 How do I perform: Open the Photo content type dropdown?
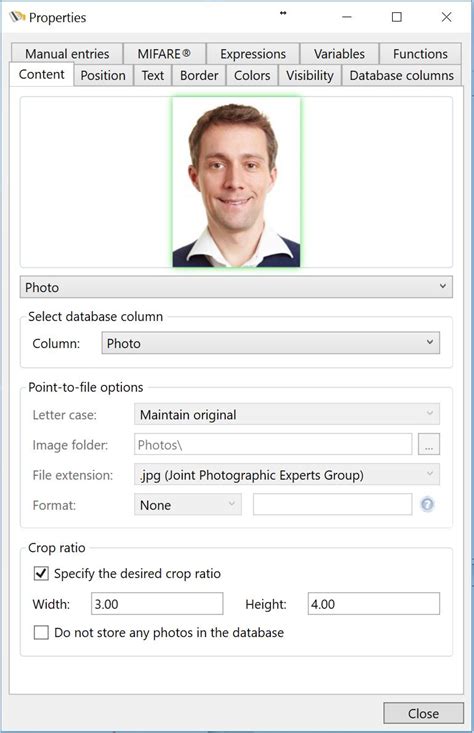tap(236, 287)
